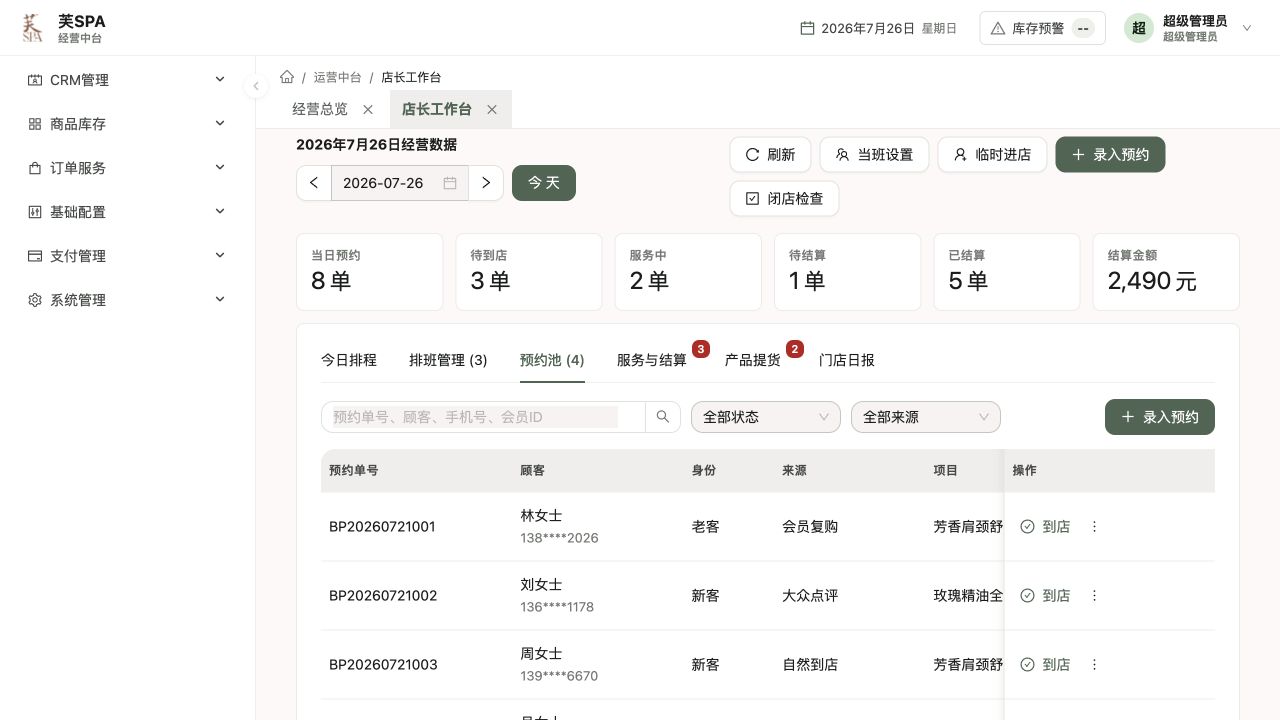The height and width of the screenshot is (720, 1280).
Task: Select the 预约池 (4) tab
Action: 552,360
